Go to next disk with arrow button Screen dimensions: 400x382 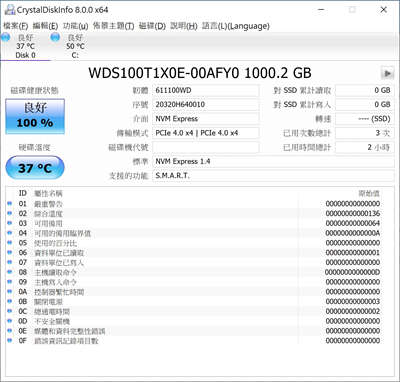click(387, 73)
